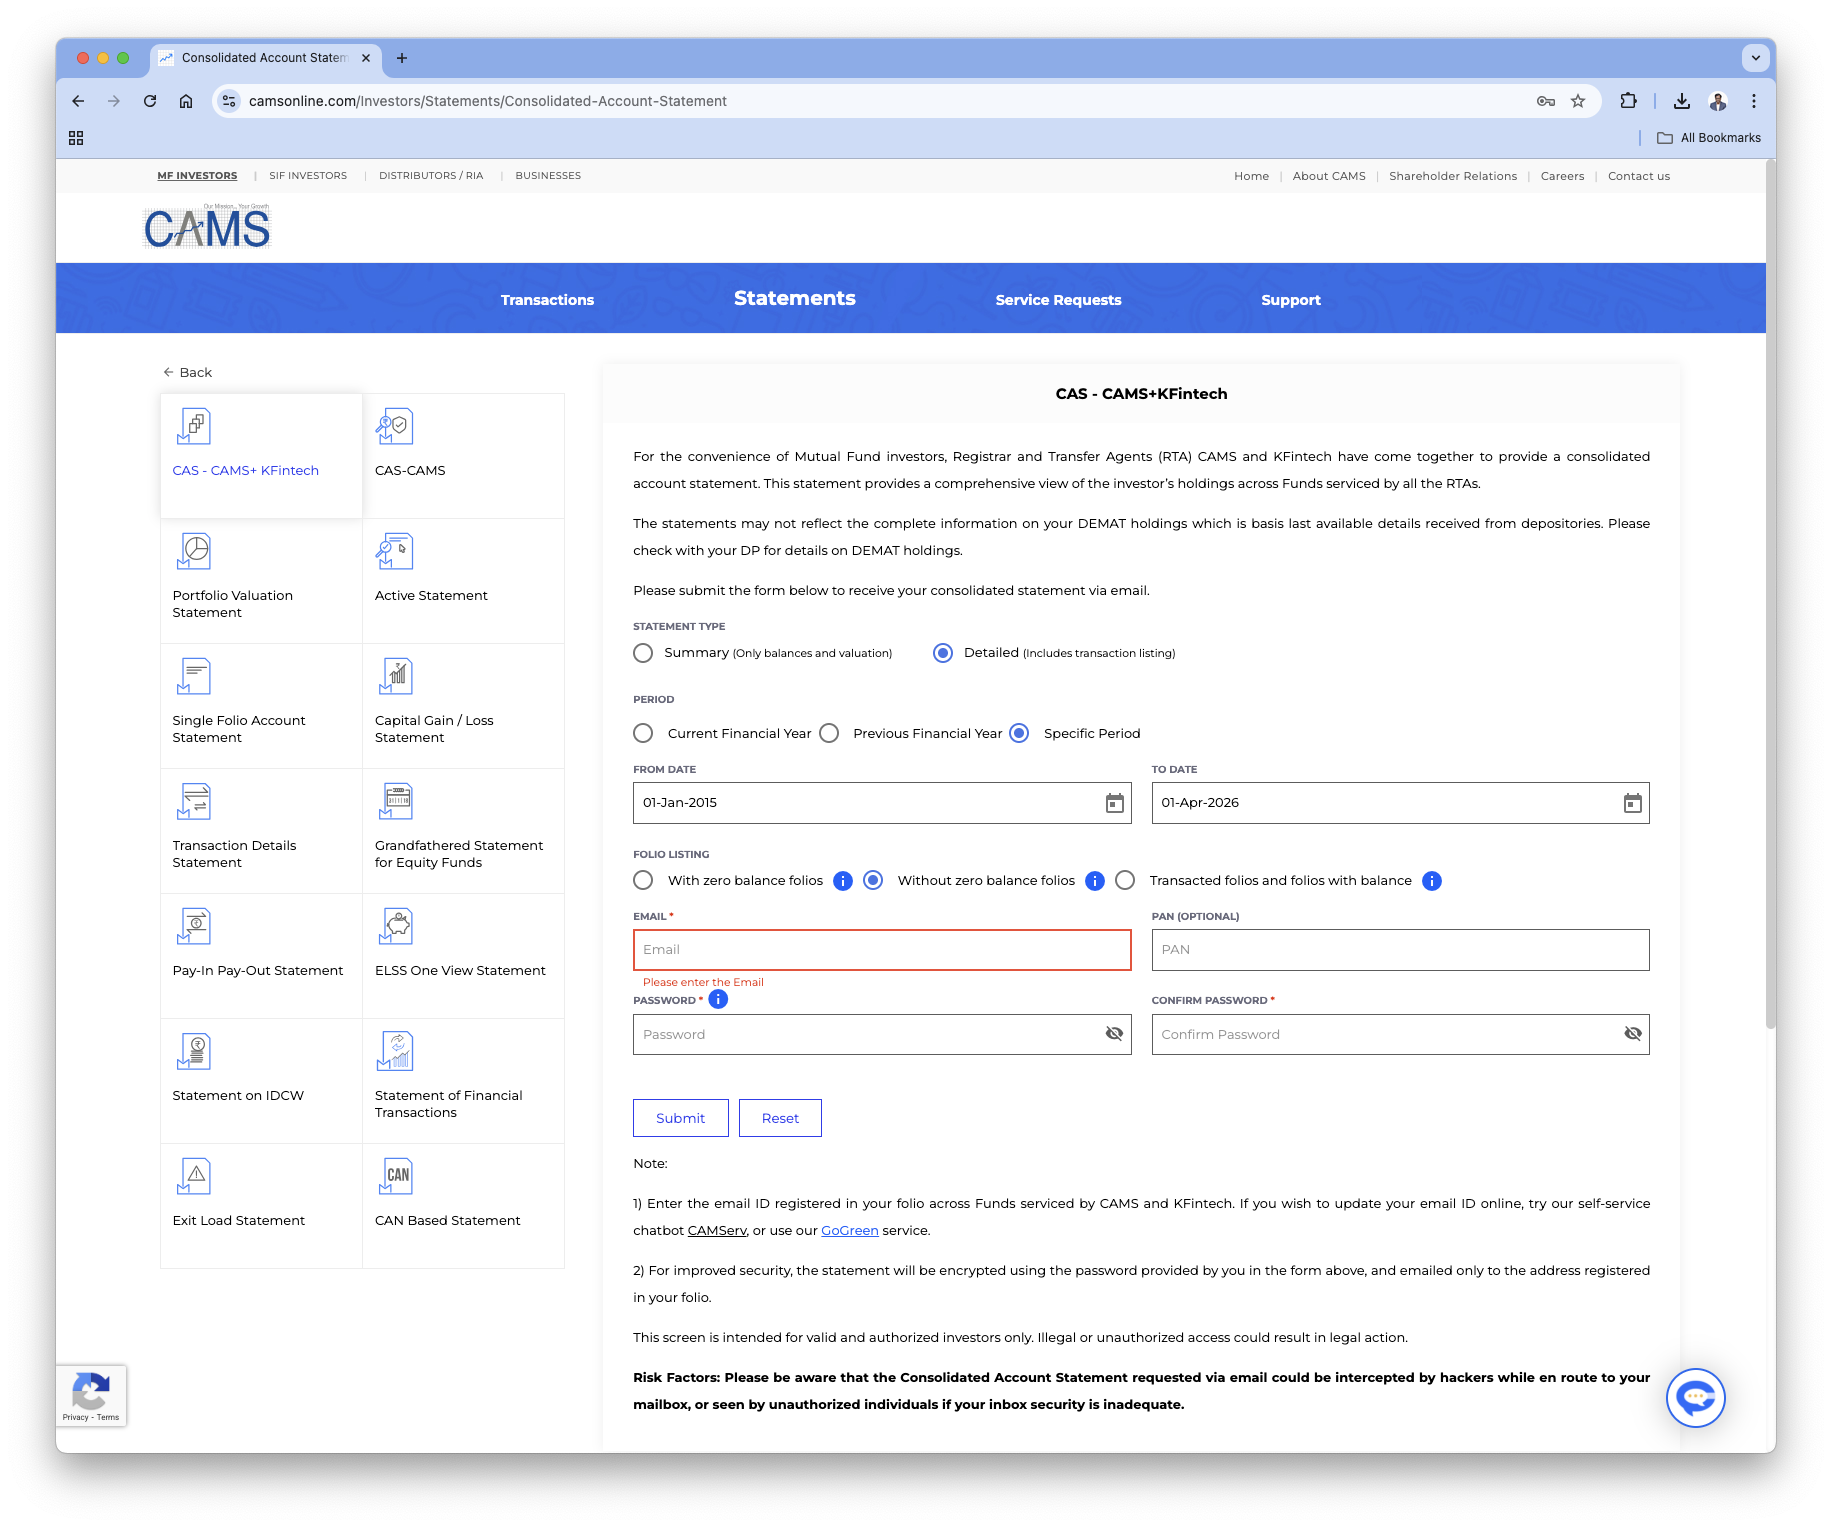Open the To Date calendar picker

tap(1632, 803)
